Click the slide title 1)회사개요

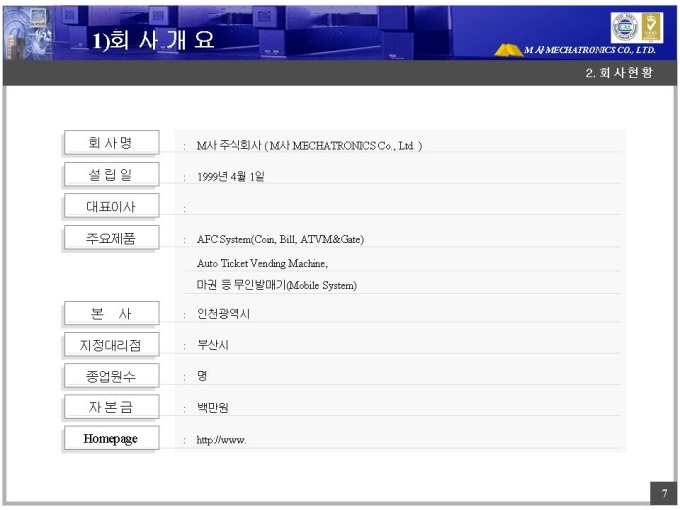(154, 40)
